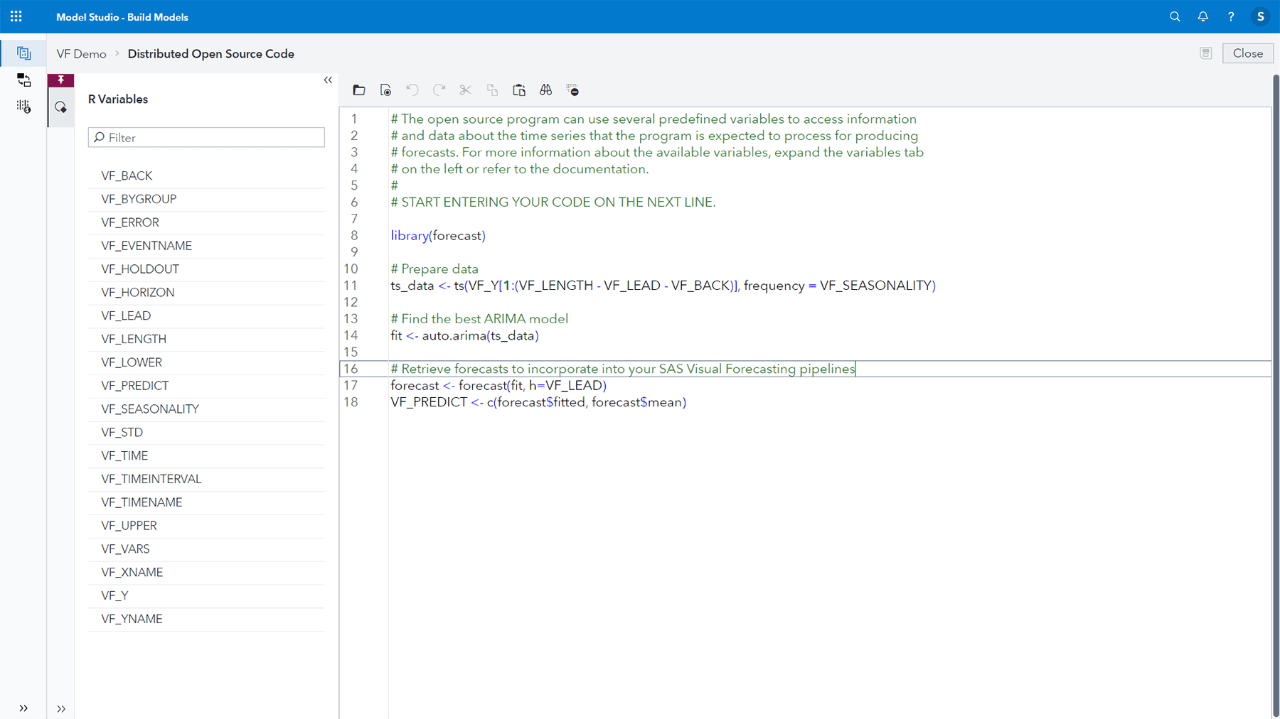Click the Undo icon above the code
1280x719 pixels.
[x=412, y=89]
